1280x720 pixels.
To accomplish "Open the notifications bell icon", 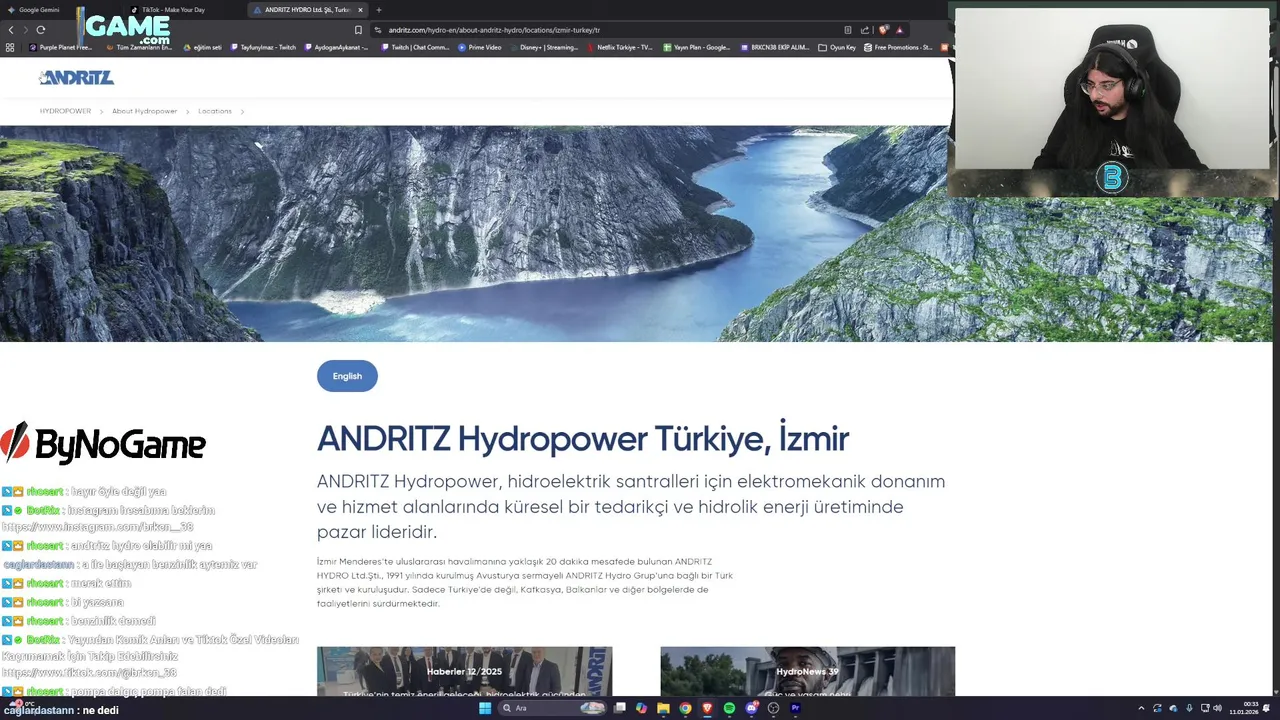I will pyautogui.click(x=1266, y=708).
